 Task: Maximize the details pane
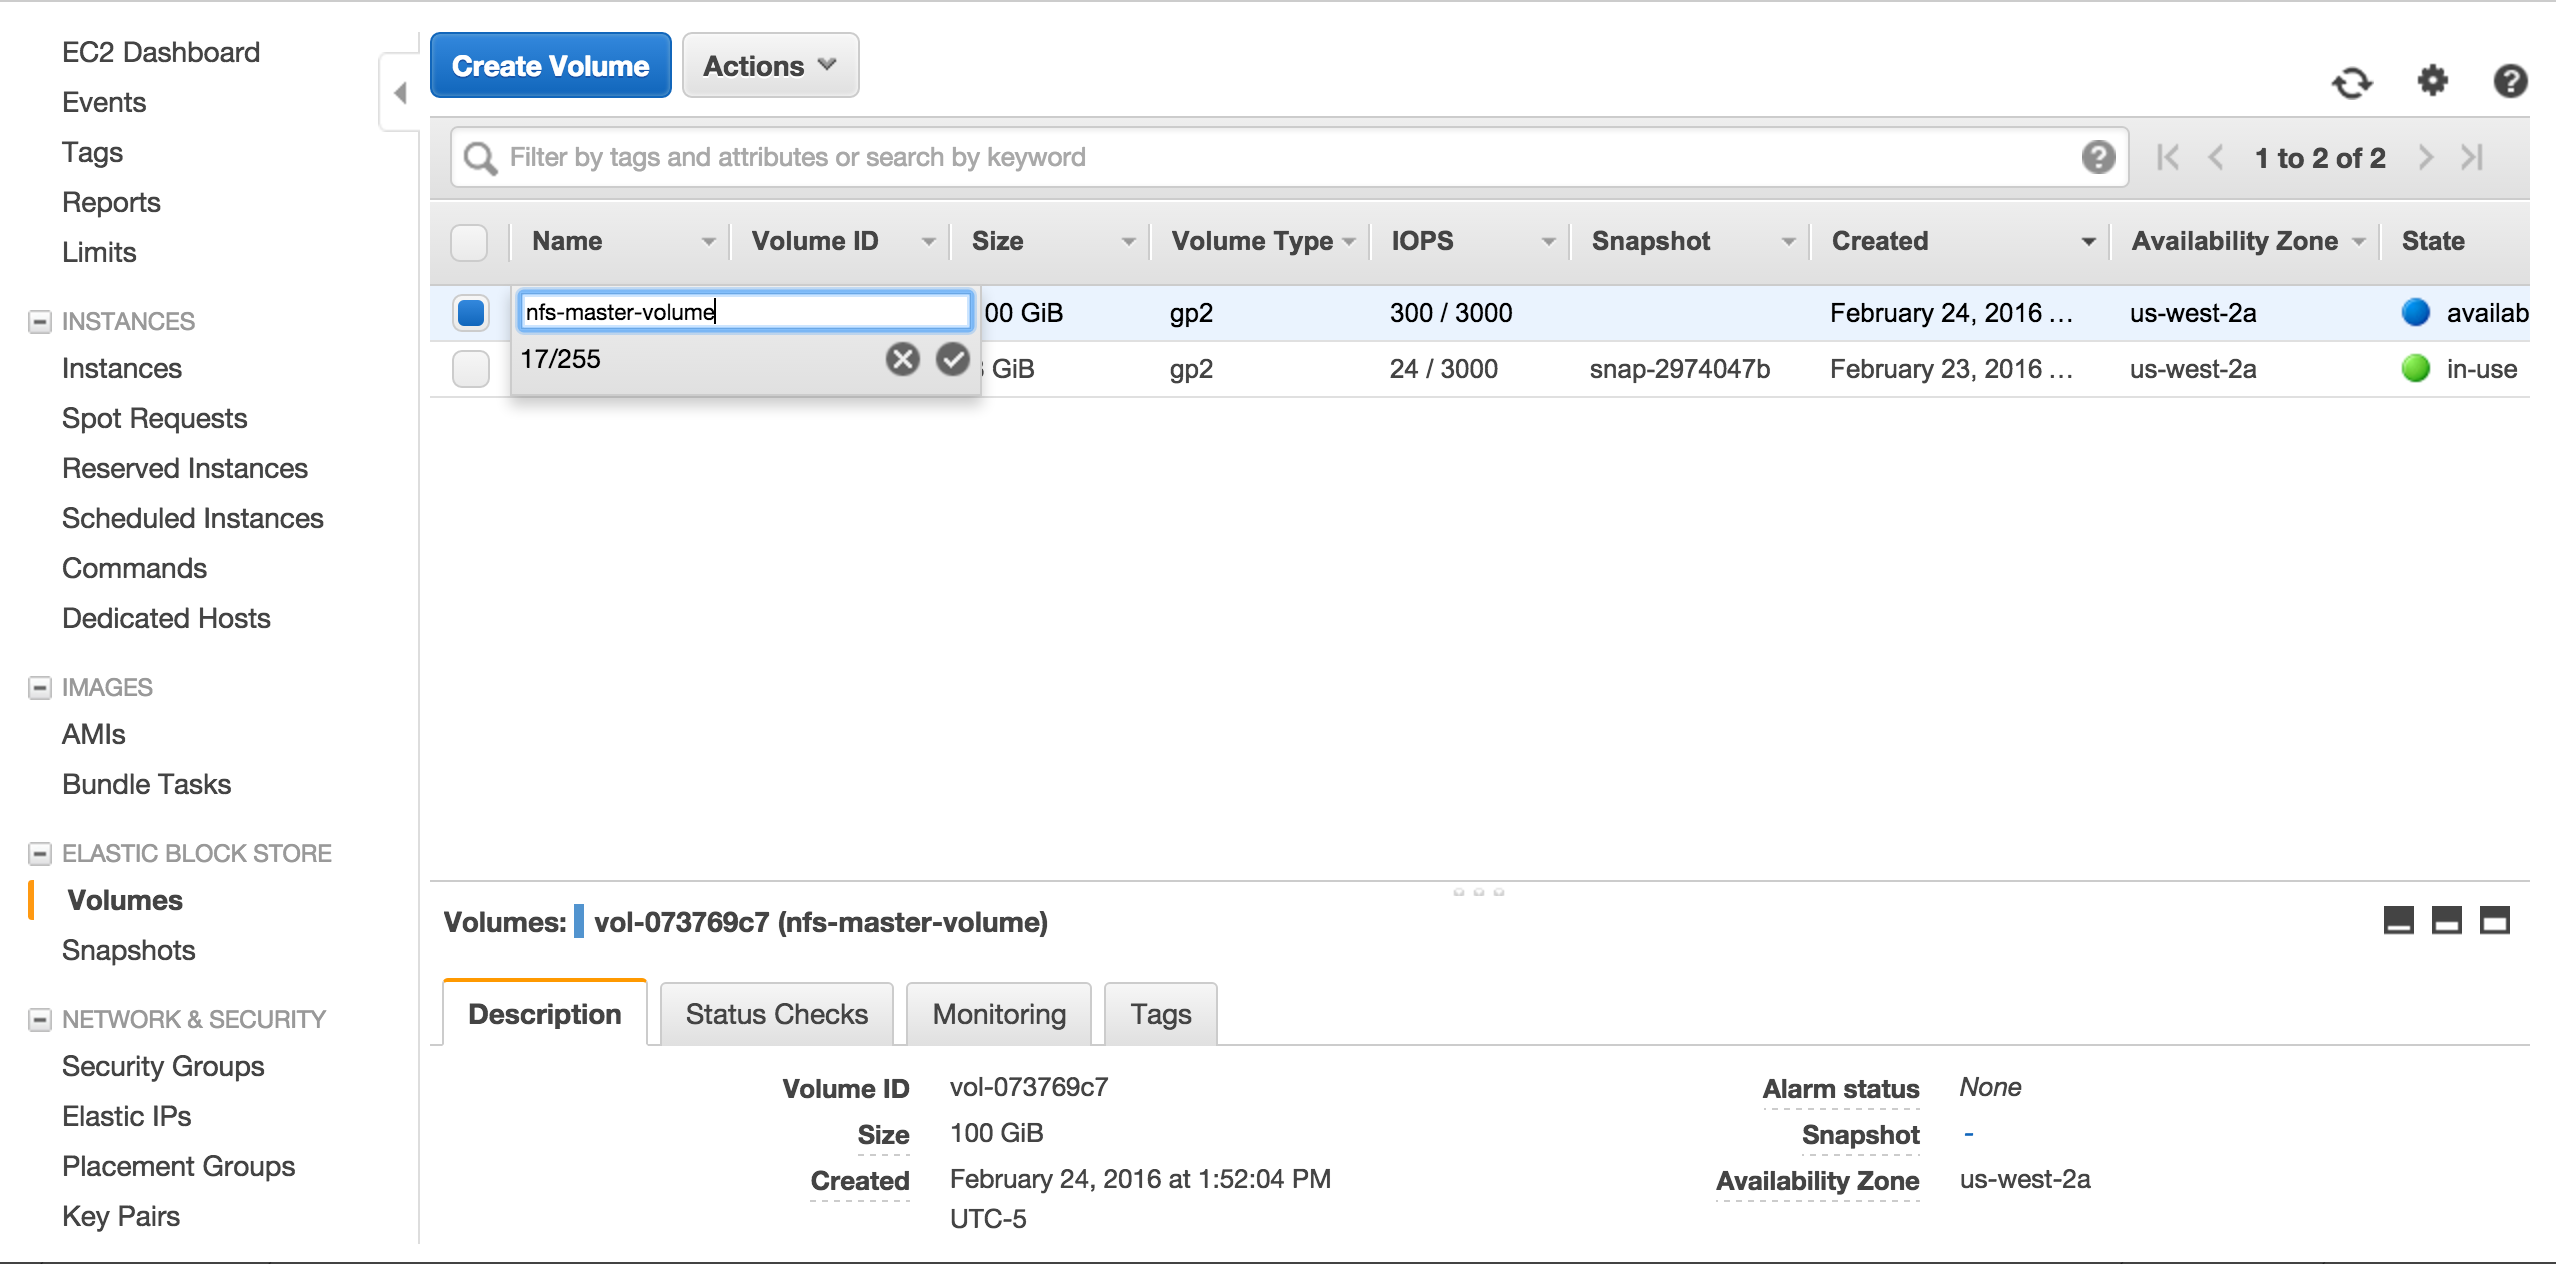tap(2495, 920)
